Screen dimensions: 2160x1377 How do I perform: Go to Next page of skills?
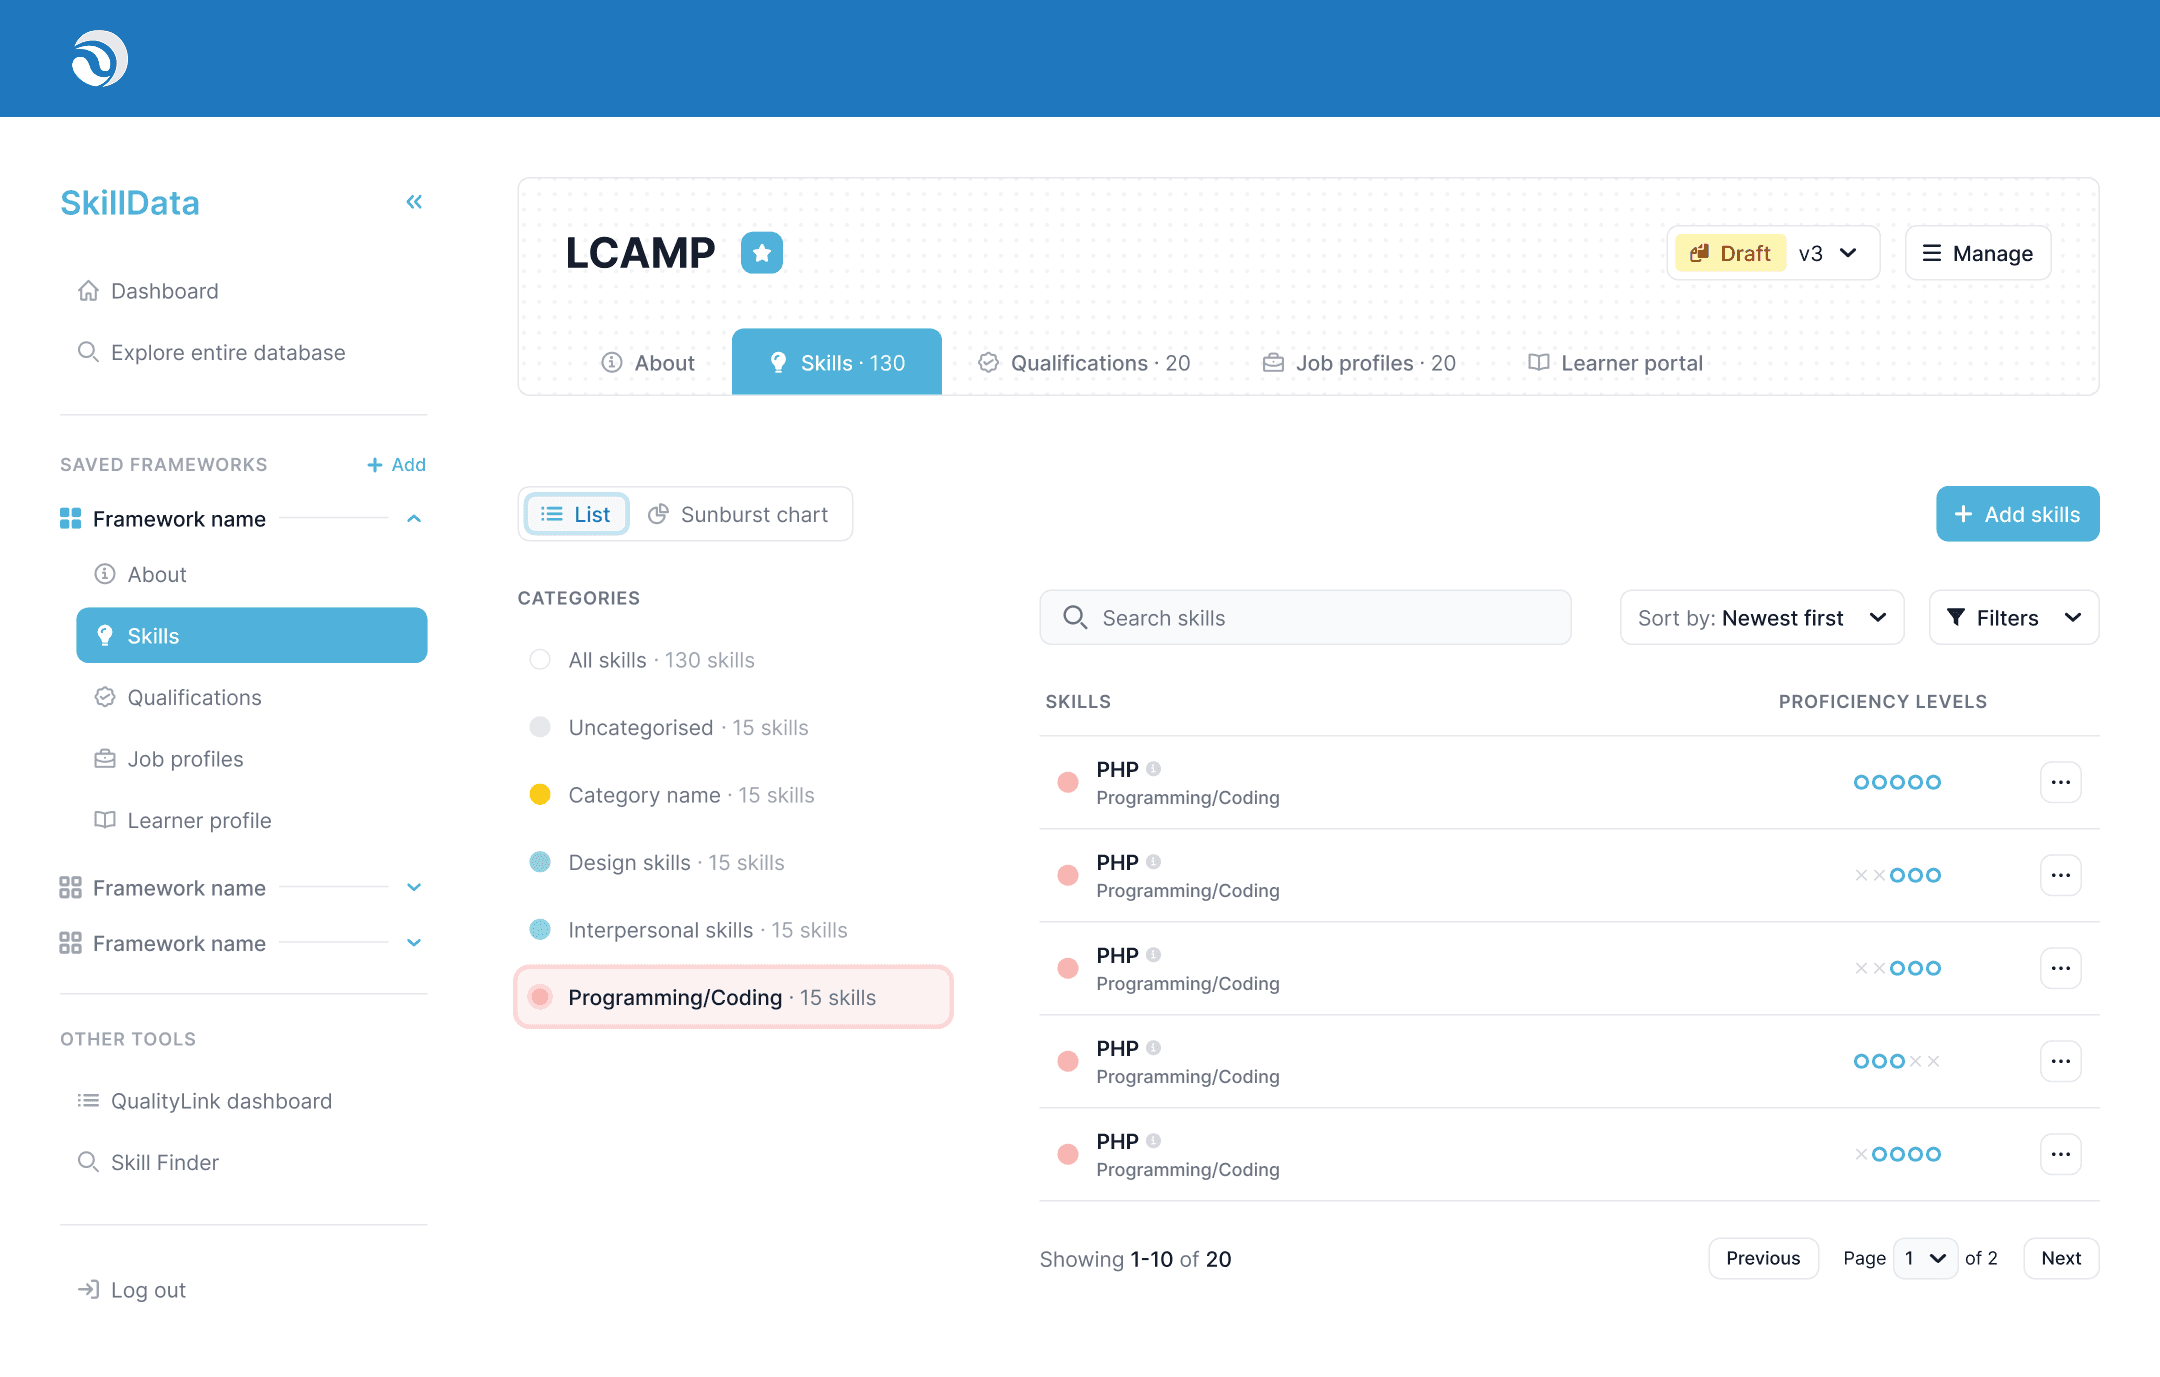[x=2060, y=1258]
